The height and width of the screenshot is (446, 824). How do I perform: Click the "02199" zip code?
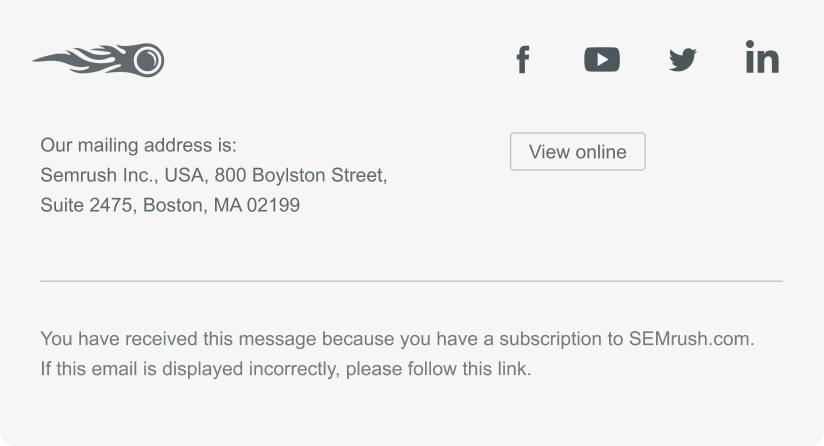pyautogui.click(x=273, y=205)
